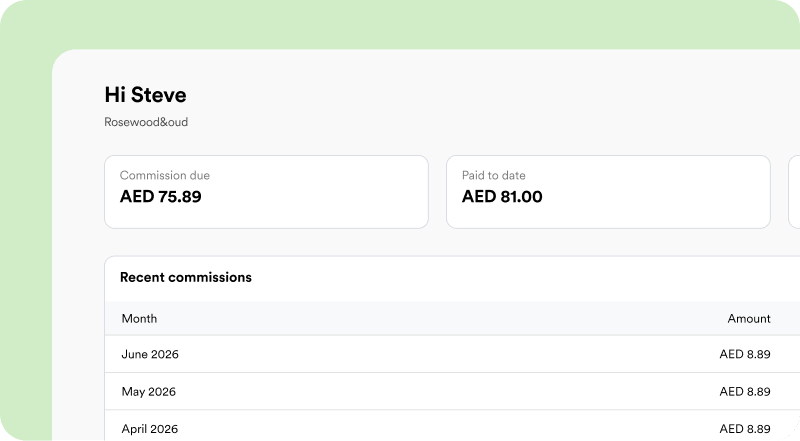800x441 pixels.
Task: Open the Commission due card
Action: point(266,192)
